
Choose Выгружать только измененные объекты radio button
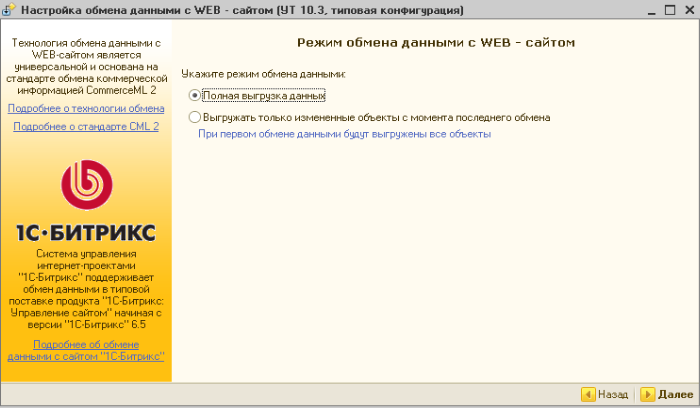pyautogui.click(x=195, y=117)
